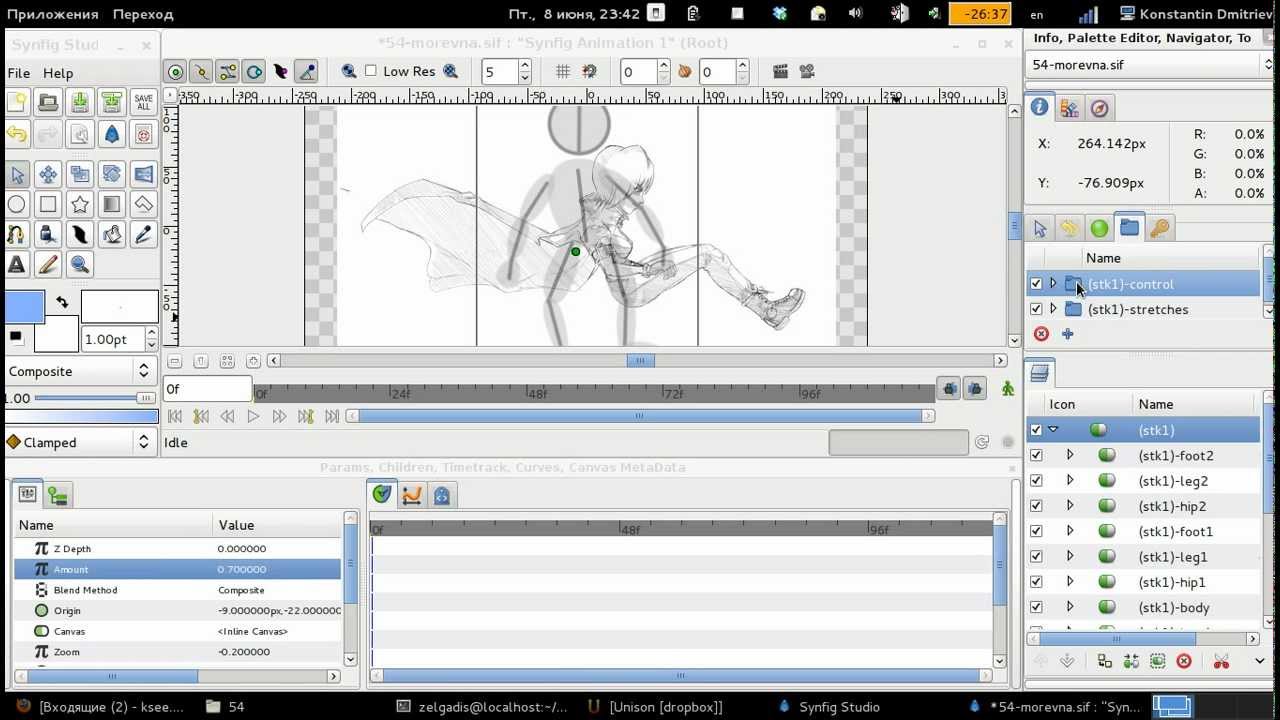The width and height of the screenshot is (1280, 720).
Task: Select the Polygon tool
Action: tap(143, 205)
